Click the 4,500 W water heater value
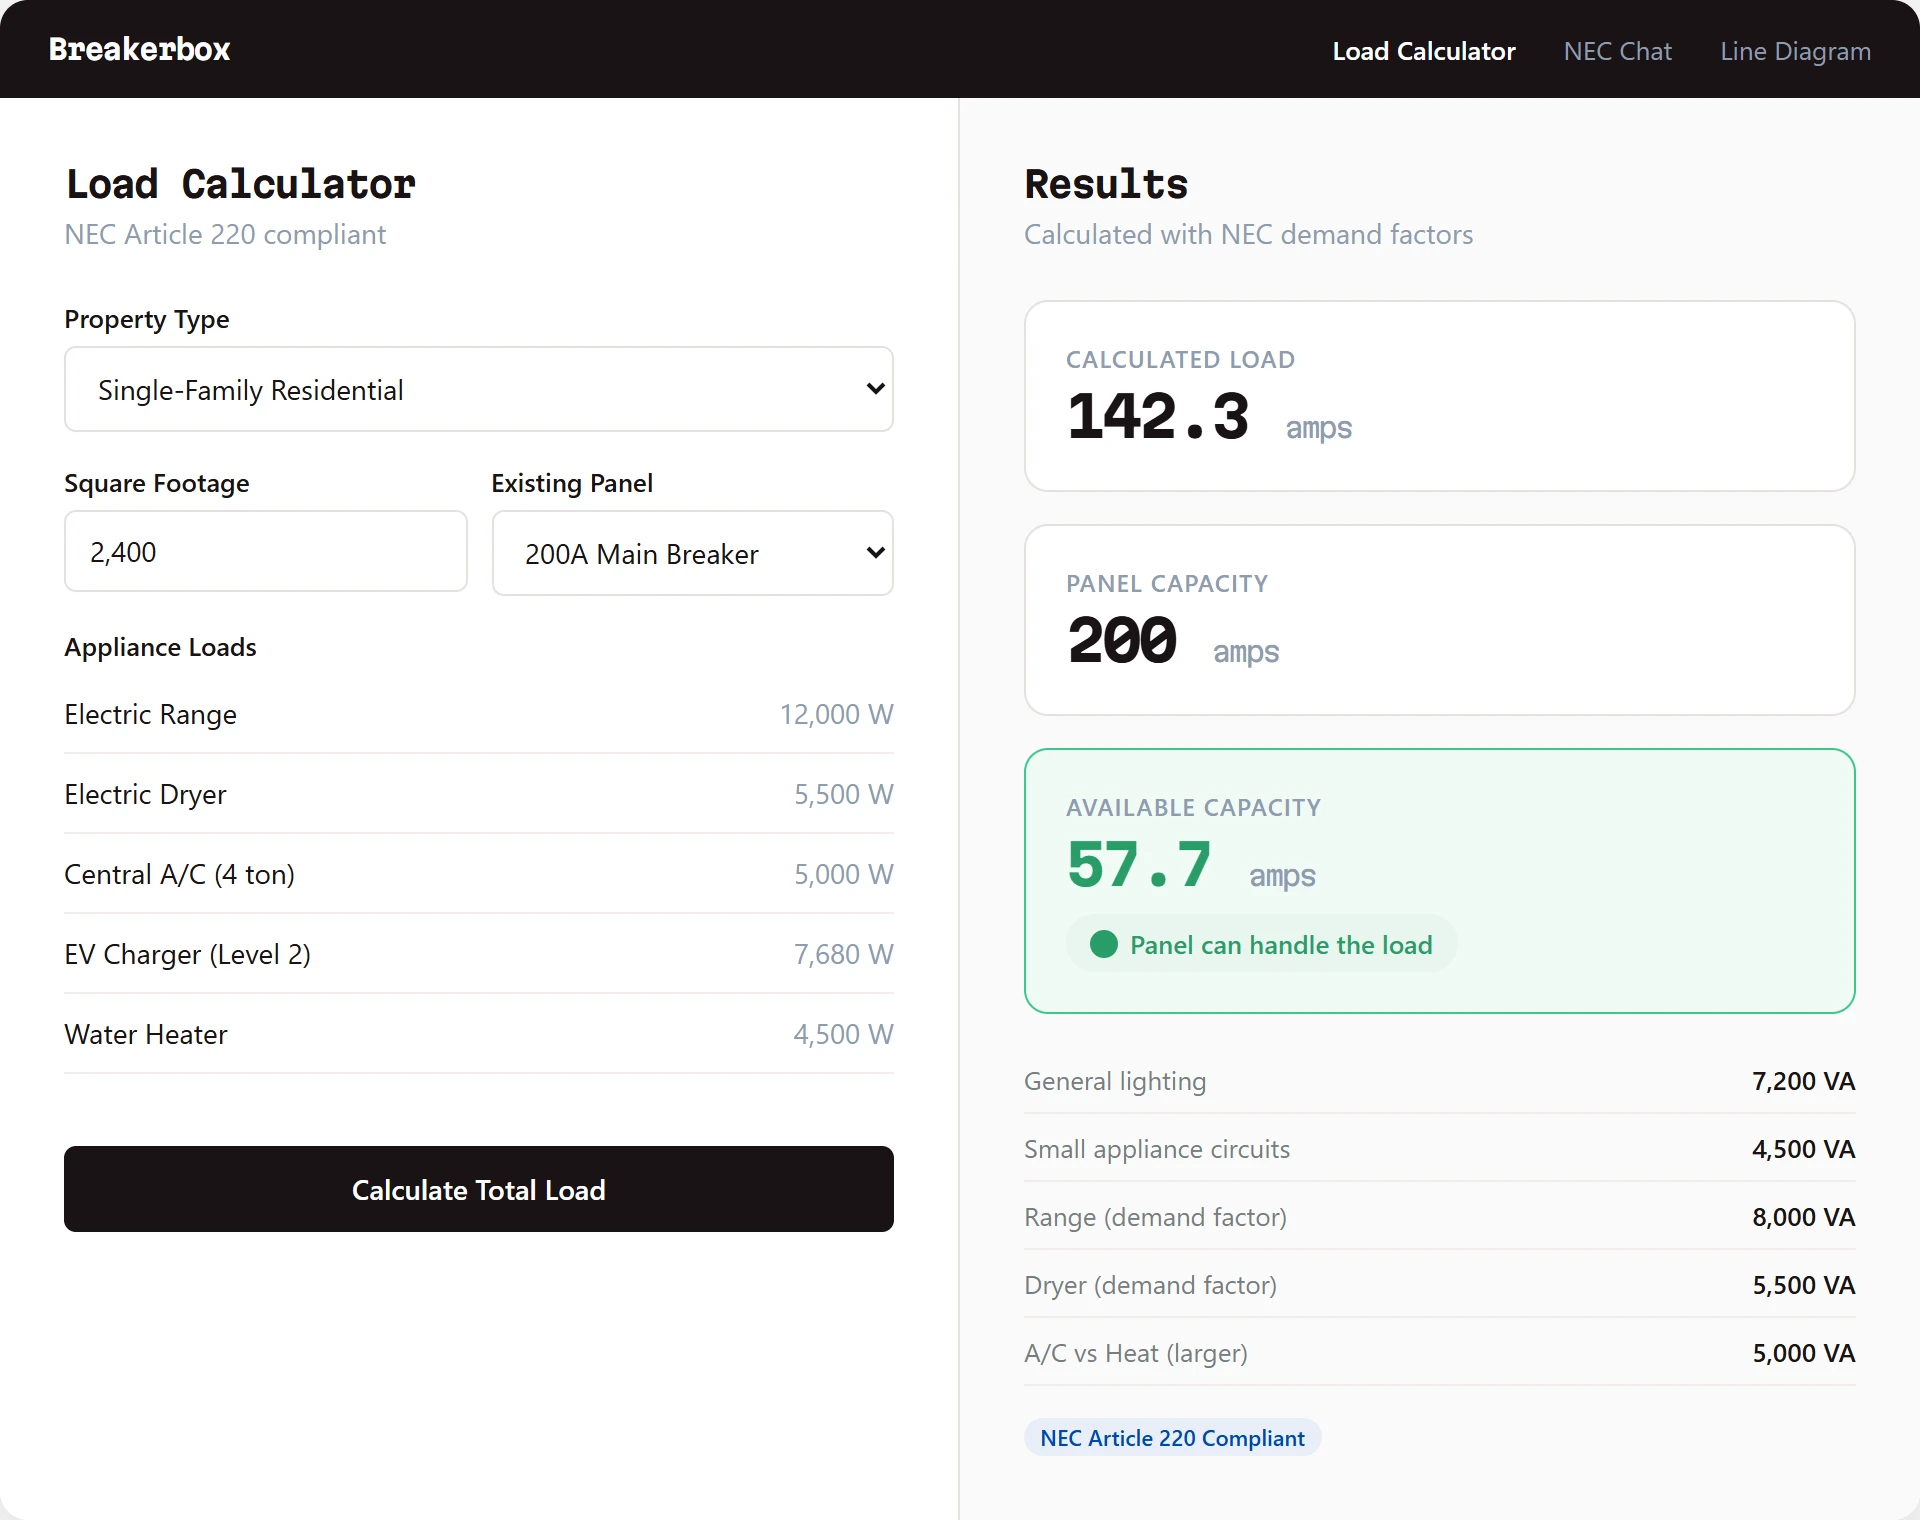This screenshot has height=1520, width=1920. coord(843,1034)
